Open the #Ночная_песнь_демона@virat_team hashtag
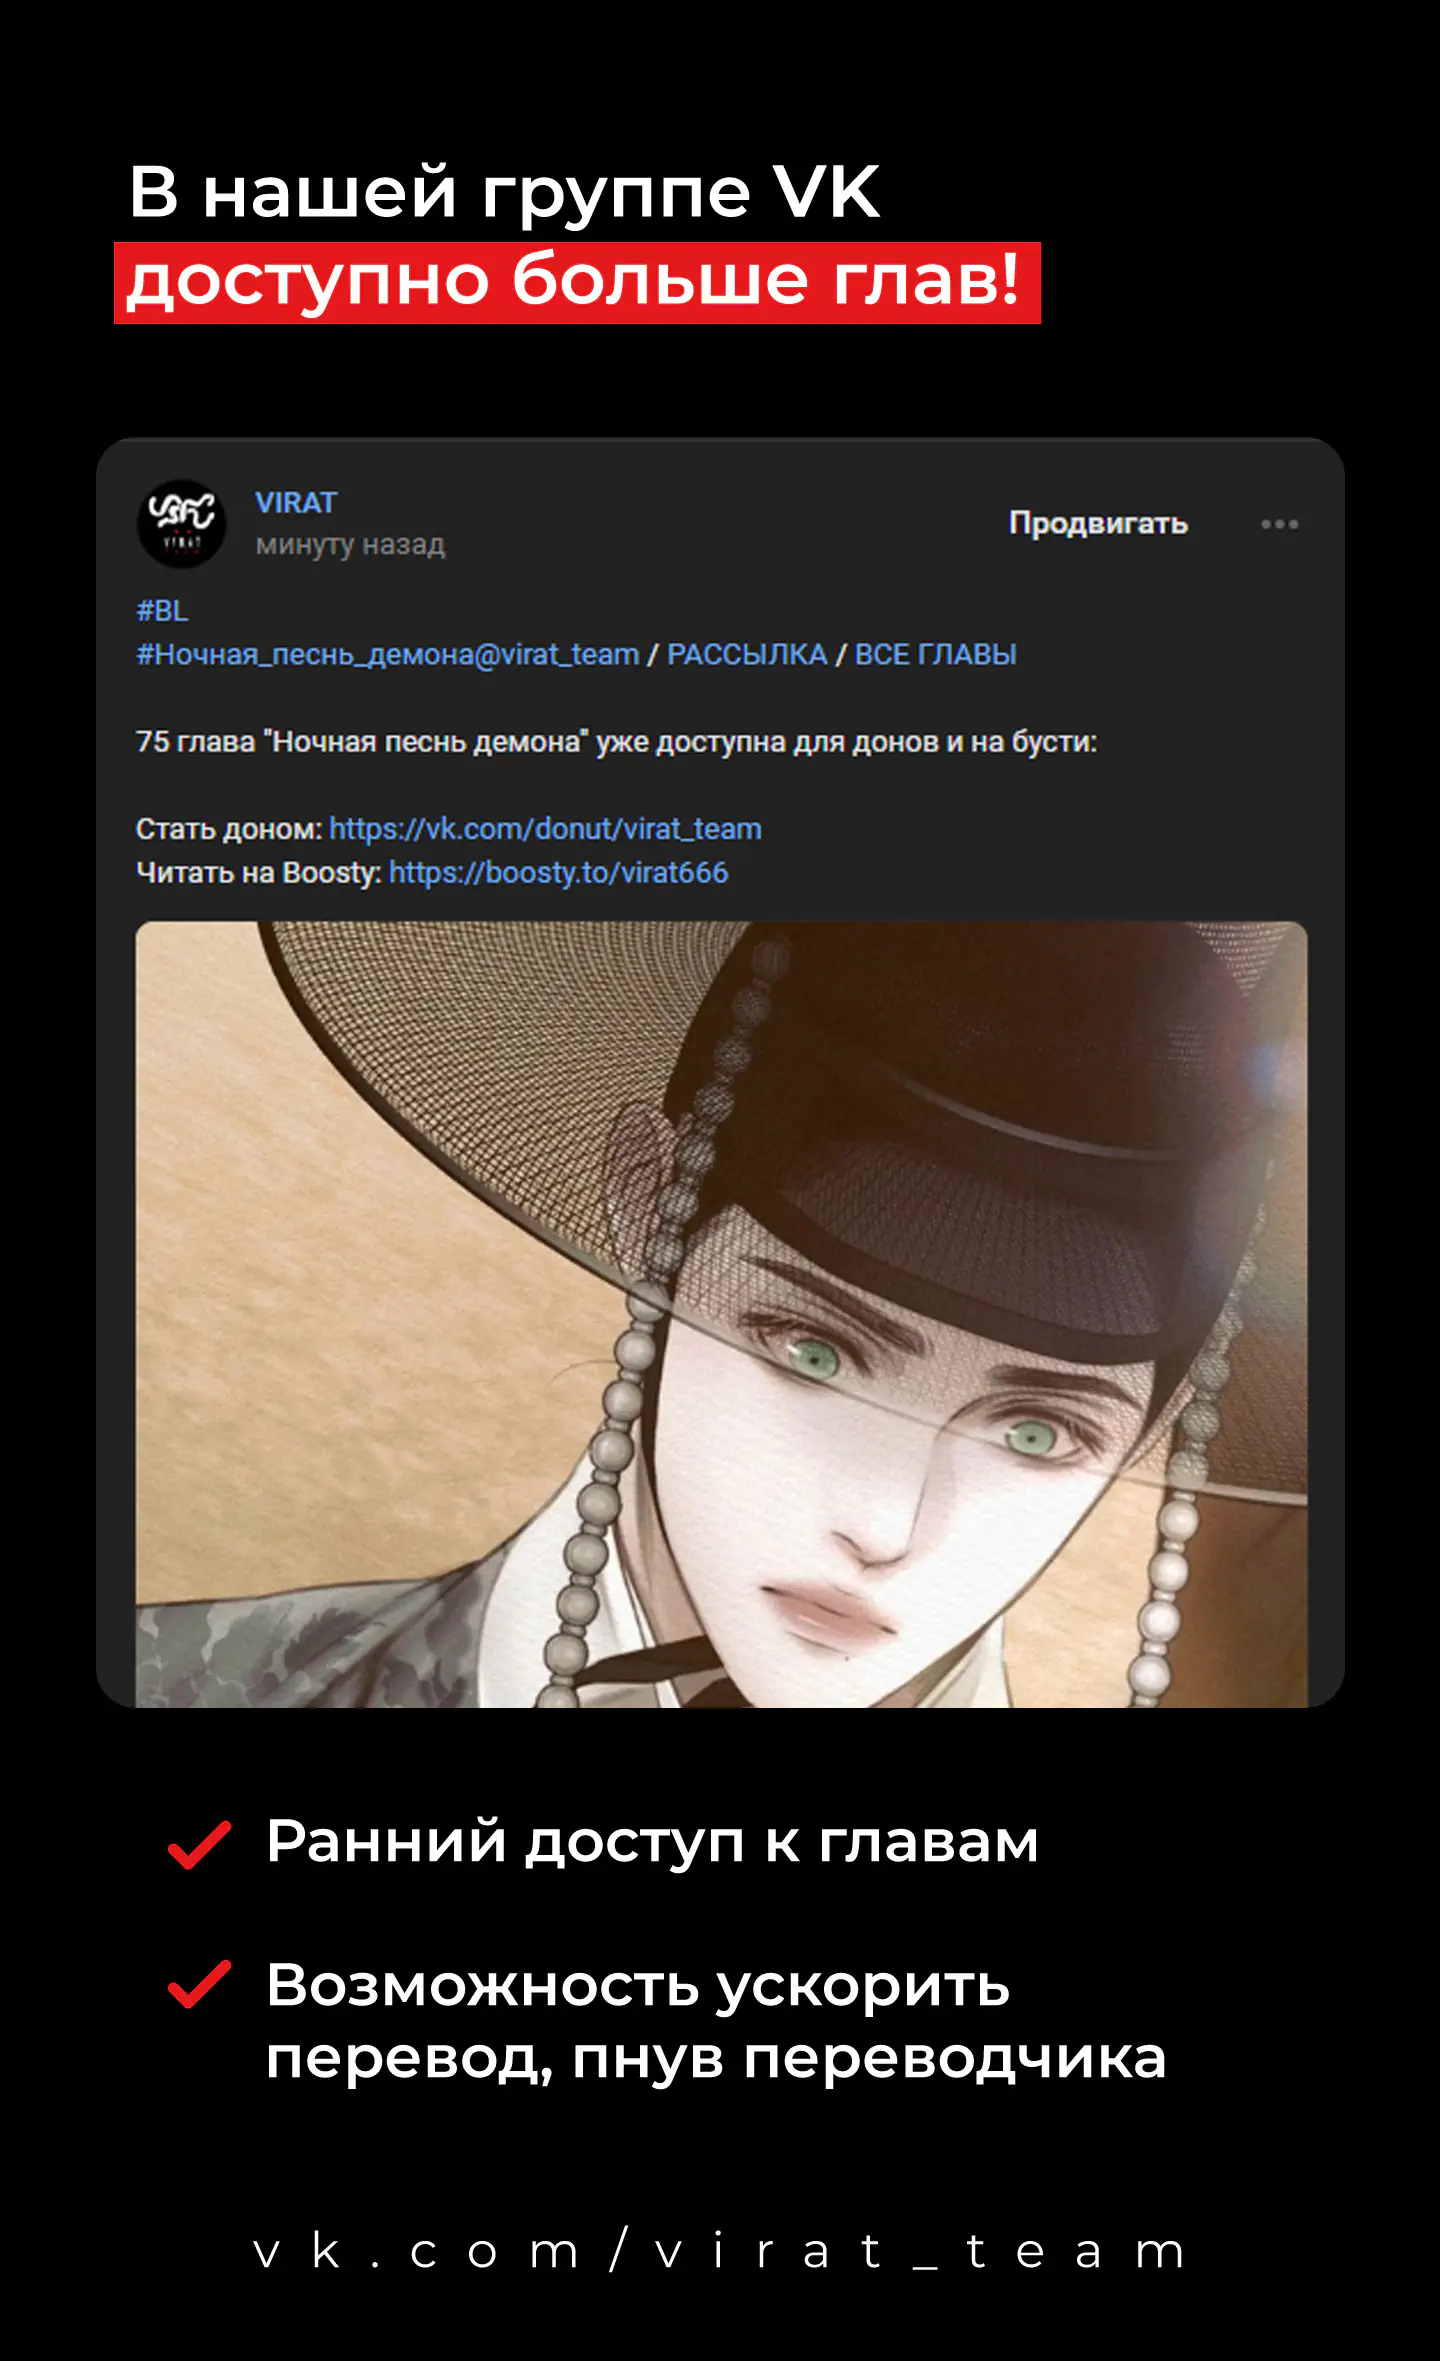The height and width of the screenshot is (2361, 1440). [387, 654]
